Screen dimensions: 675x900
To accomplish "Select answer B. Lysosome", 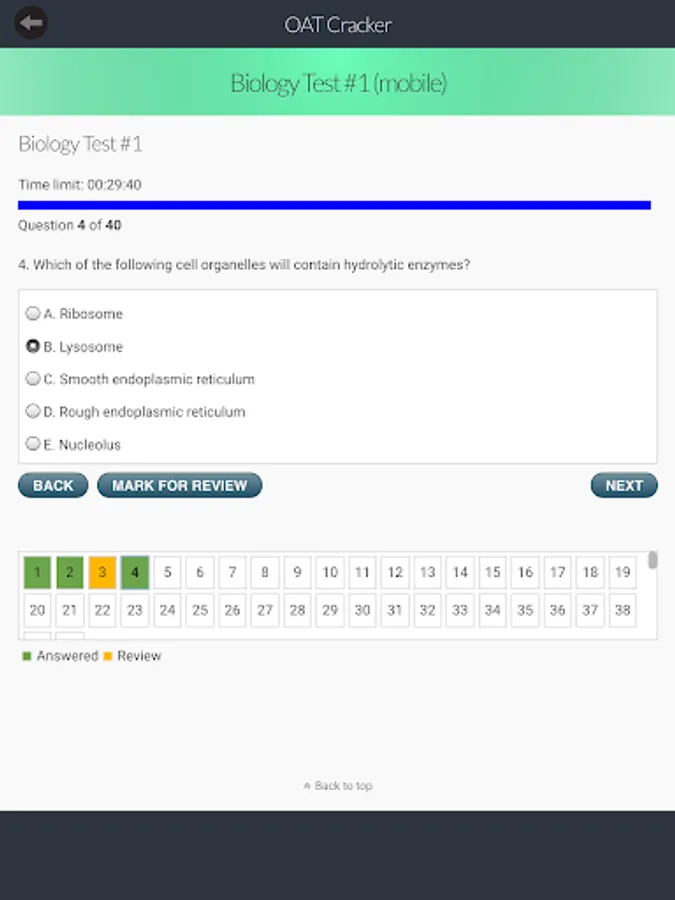I will (x=33, y=347).
